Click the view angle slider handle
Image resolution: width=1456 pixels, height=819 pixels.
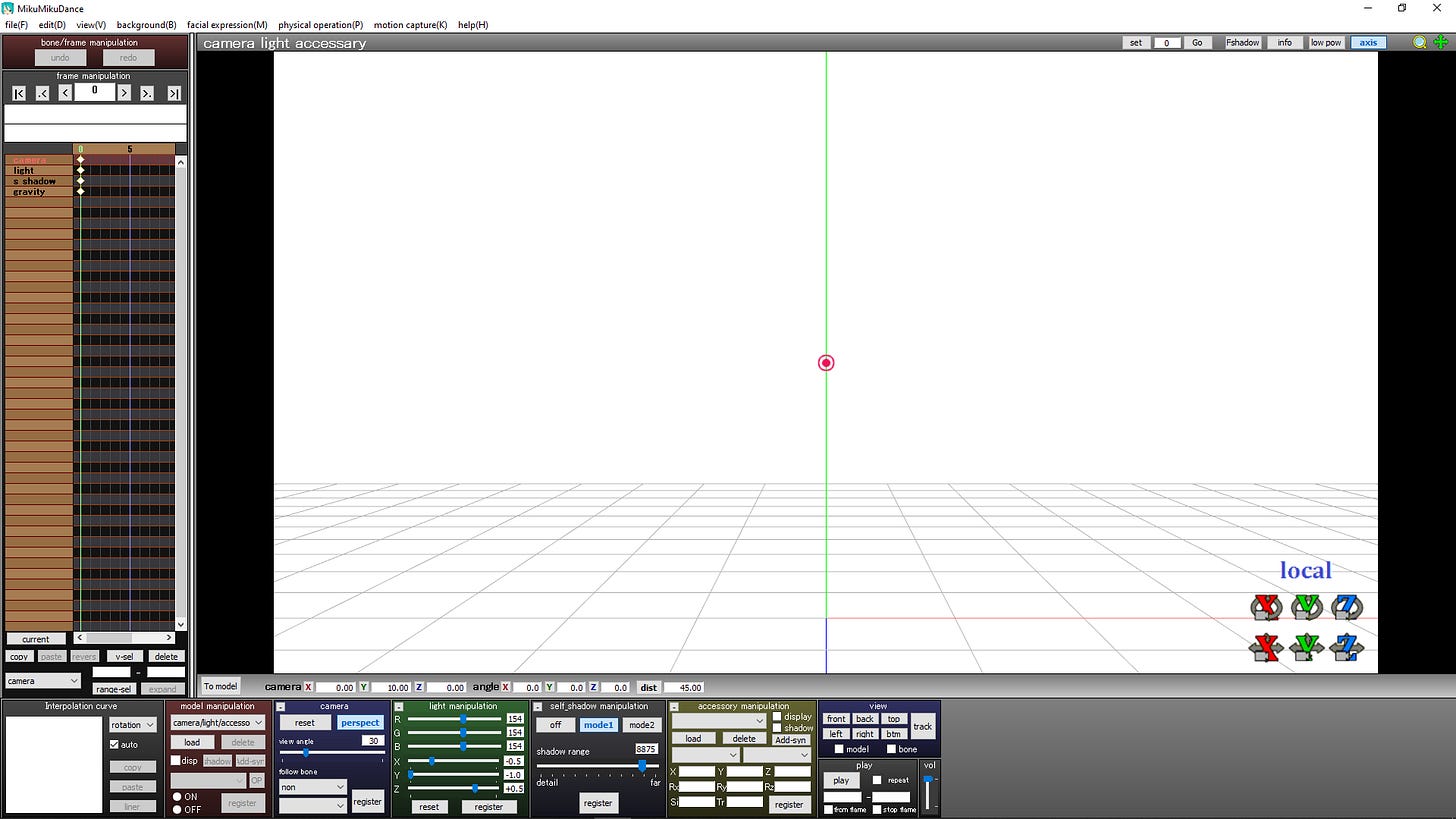(x=306, y=752)
